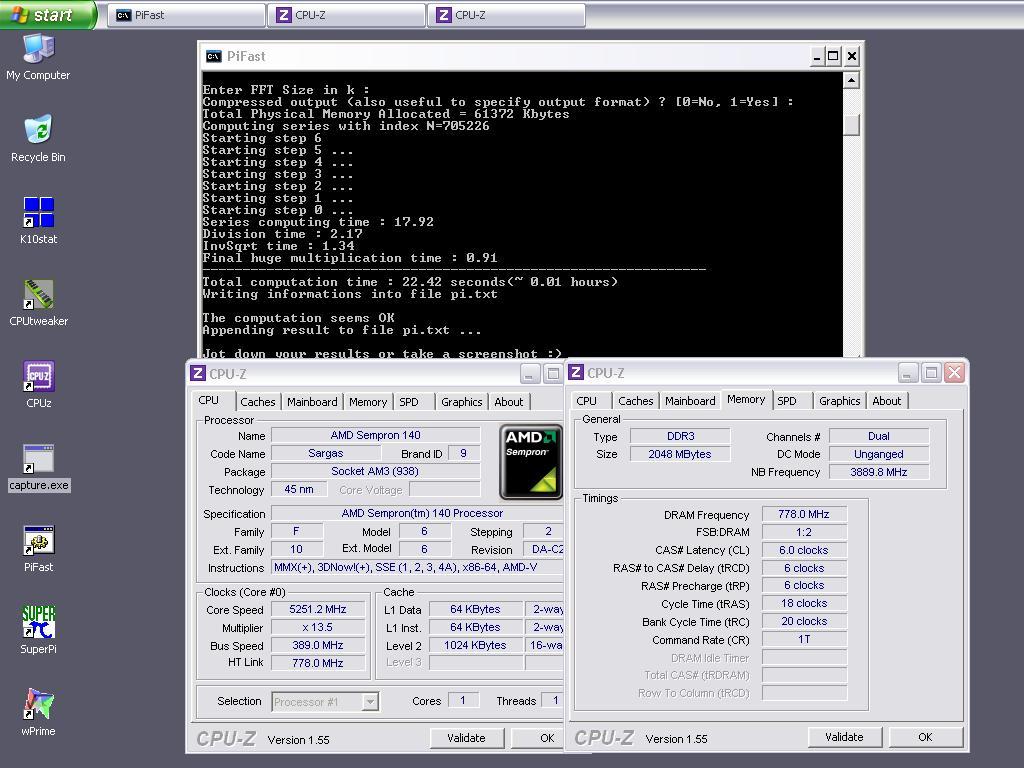Screen dimensions: 1024x768
Task: Click the Windows Start button
Action: [48, 14]
